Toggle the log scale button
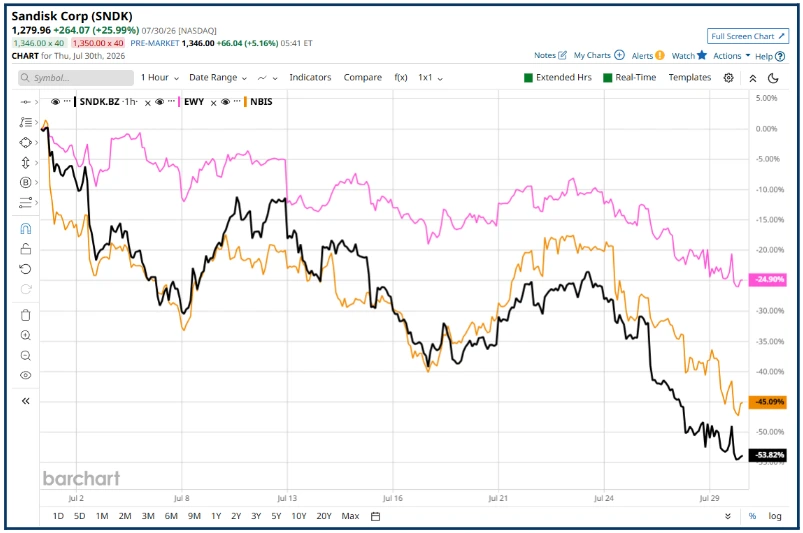 coord(775,516)
